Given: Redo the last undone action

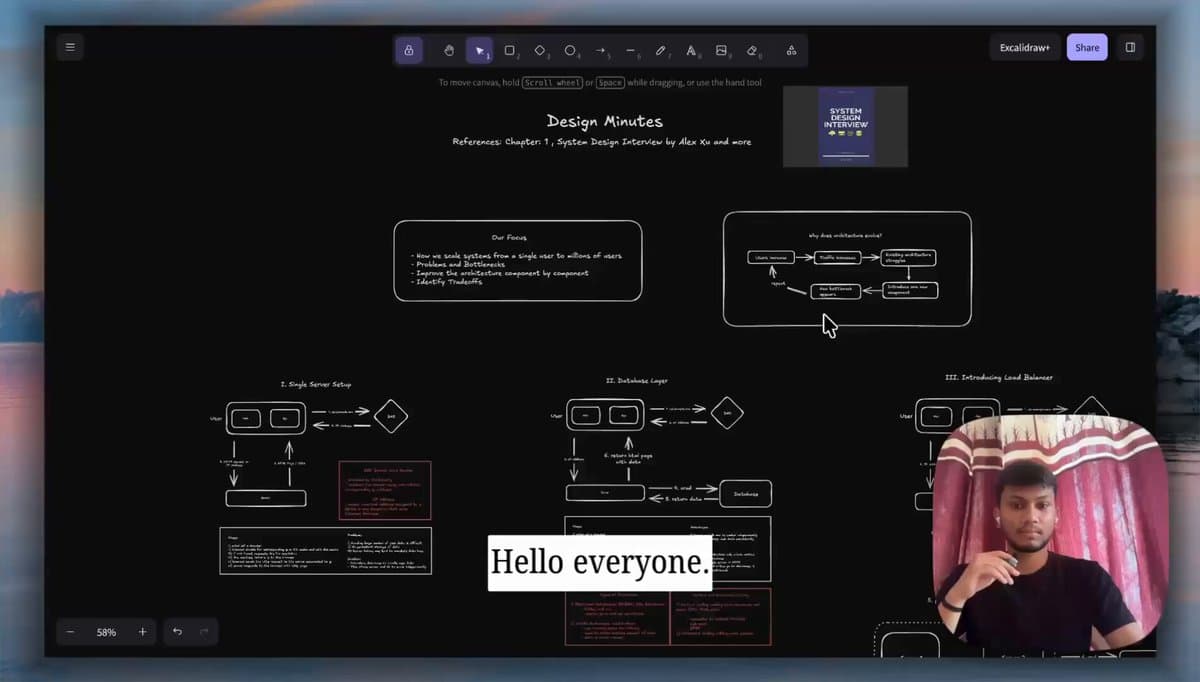Looking at the screenshot, I should point(204,632).
